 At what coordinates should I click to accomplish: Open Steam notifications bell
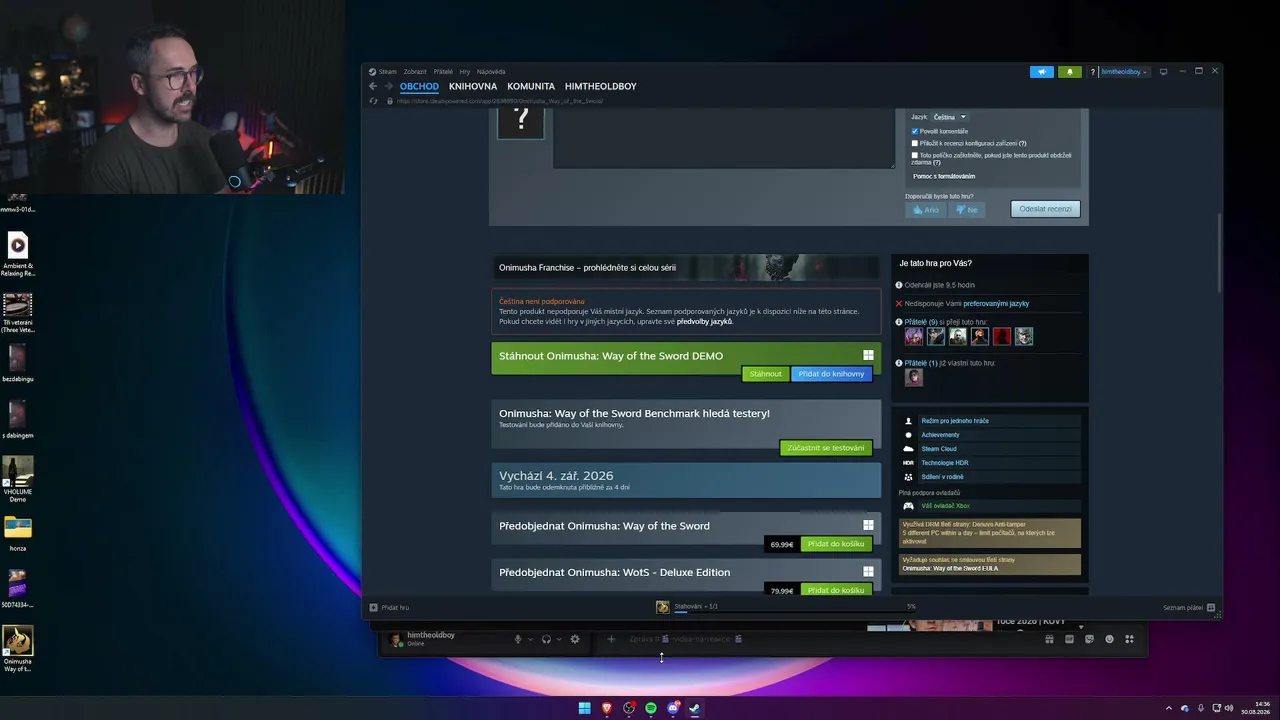click(1069, 72)
